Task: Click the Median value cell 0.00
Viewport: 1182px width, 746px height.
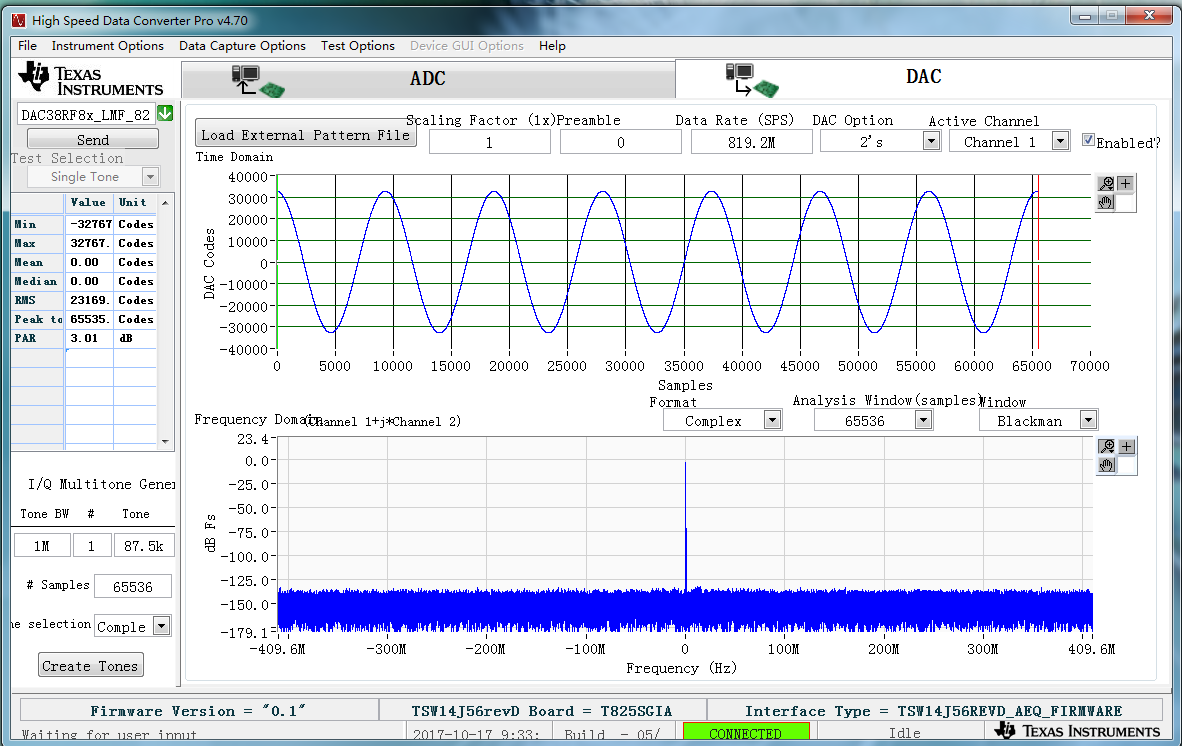Action: pyautogui.click(x=90, y=280)
